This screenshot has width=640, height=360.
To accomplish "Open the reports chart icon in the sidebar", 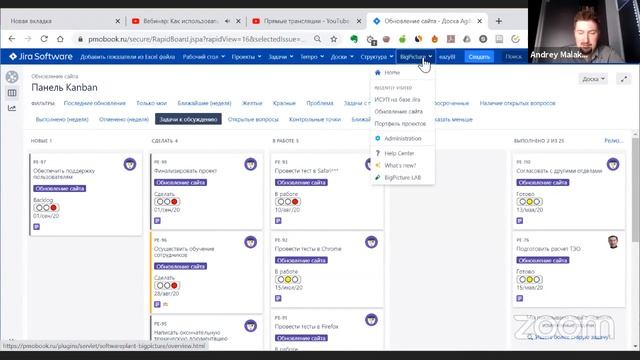I will tap(12, 108).
